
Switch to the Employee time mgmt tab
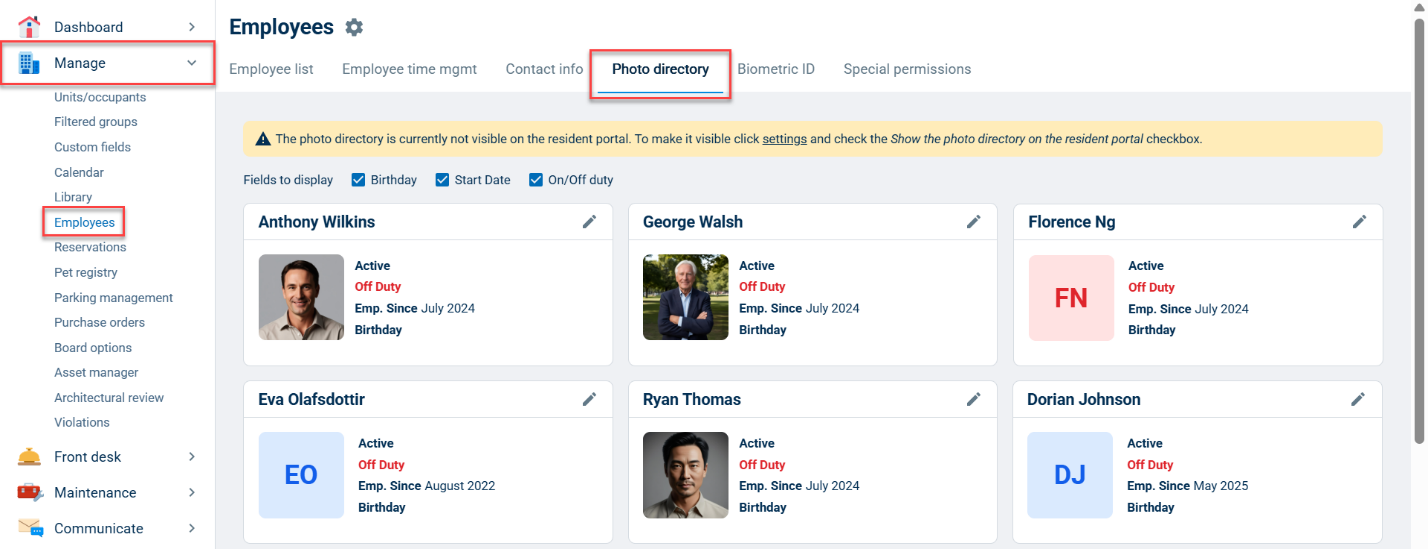click(x=409, y=69)
